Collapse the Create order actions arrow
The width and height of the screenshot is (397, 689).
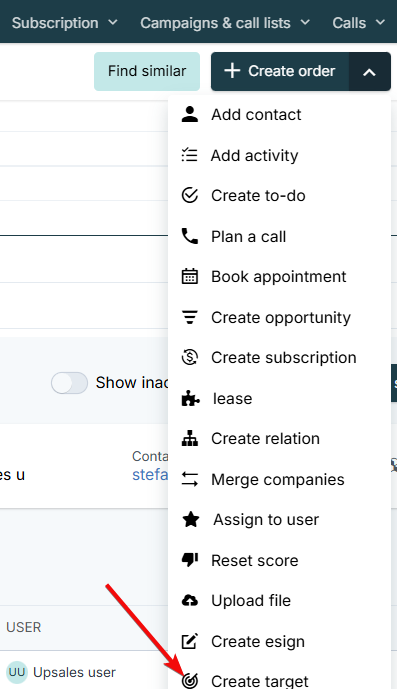tap(370, 72)
